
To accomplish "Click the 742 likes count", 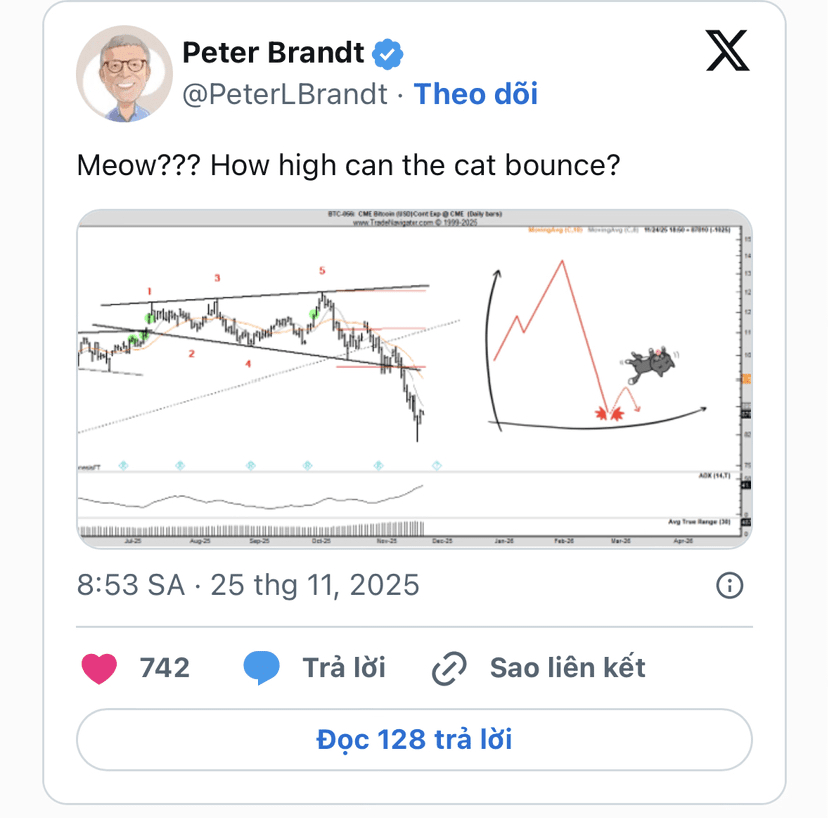I will (164, 668).
